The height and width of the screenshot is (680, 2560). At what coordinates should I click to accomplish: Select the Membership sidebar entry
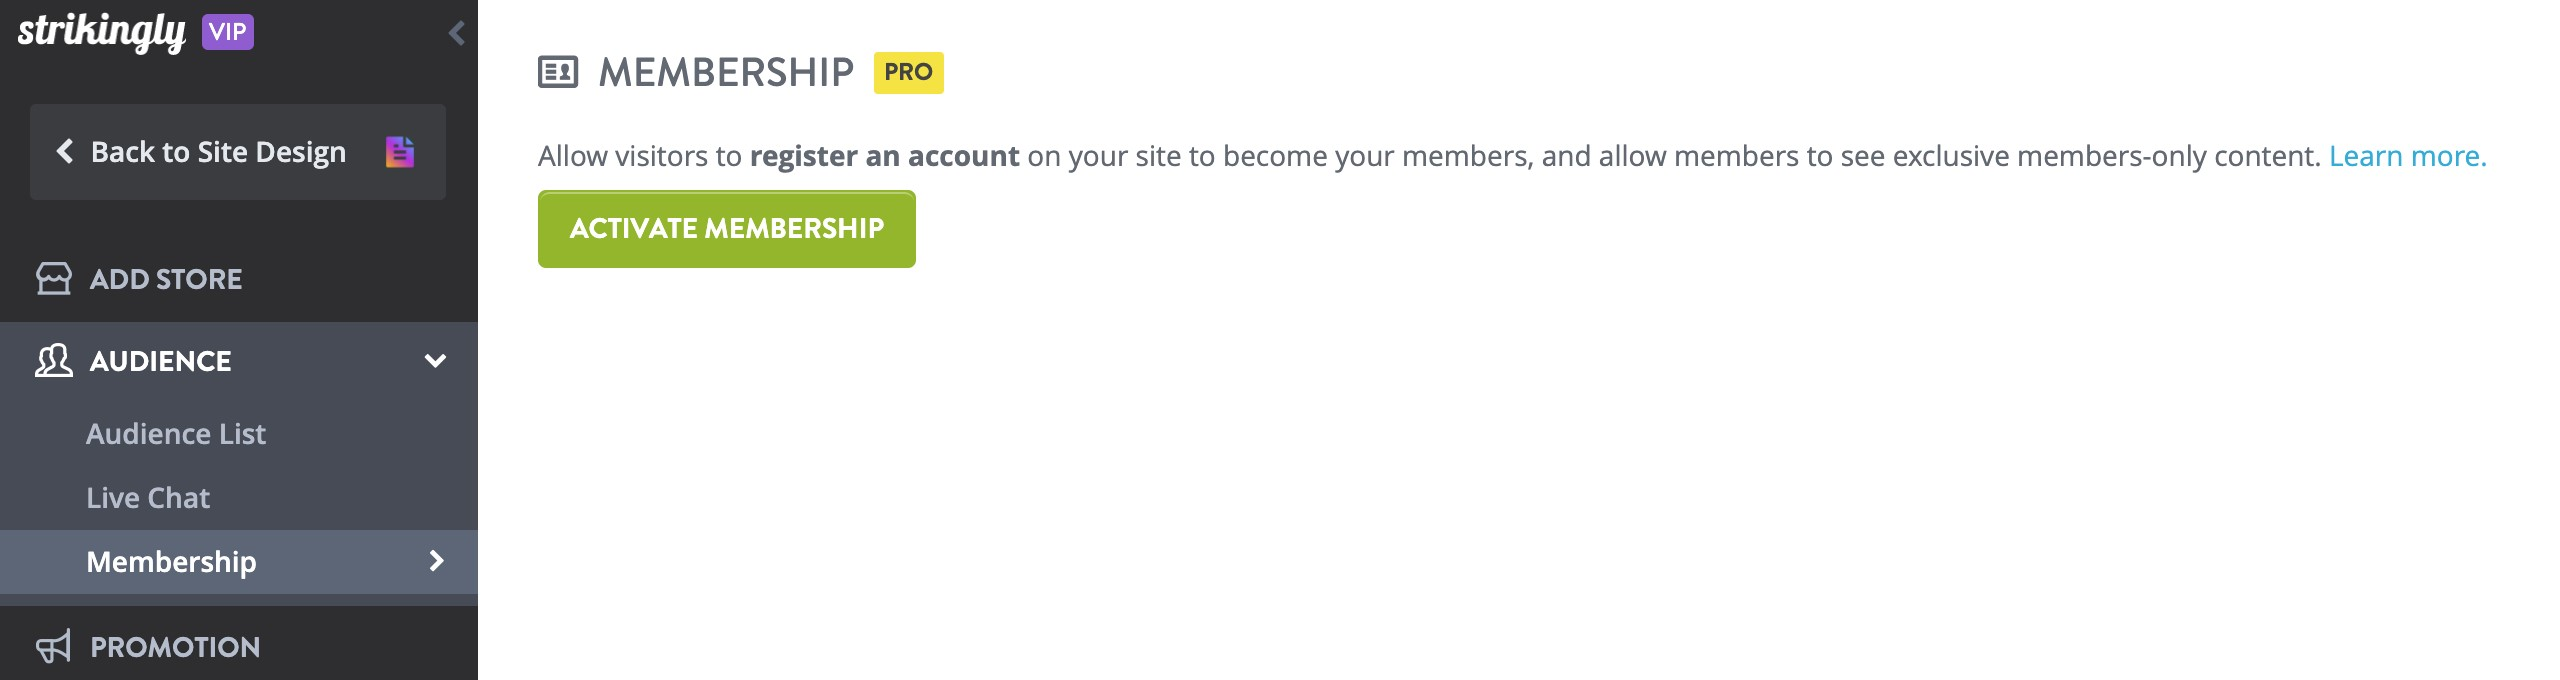(171, 562)
